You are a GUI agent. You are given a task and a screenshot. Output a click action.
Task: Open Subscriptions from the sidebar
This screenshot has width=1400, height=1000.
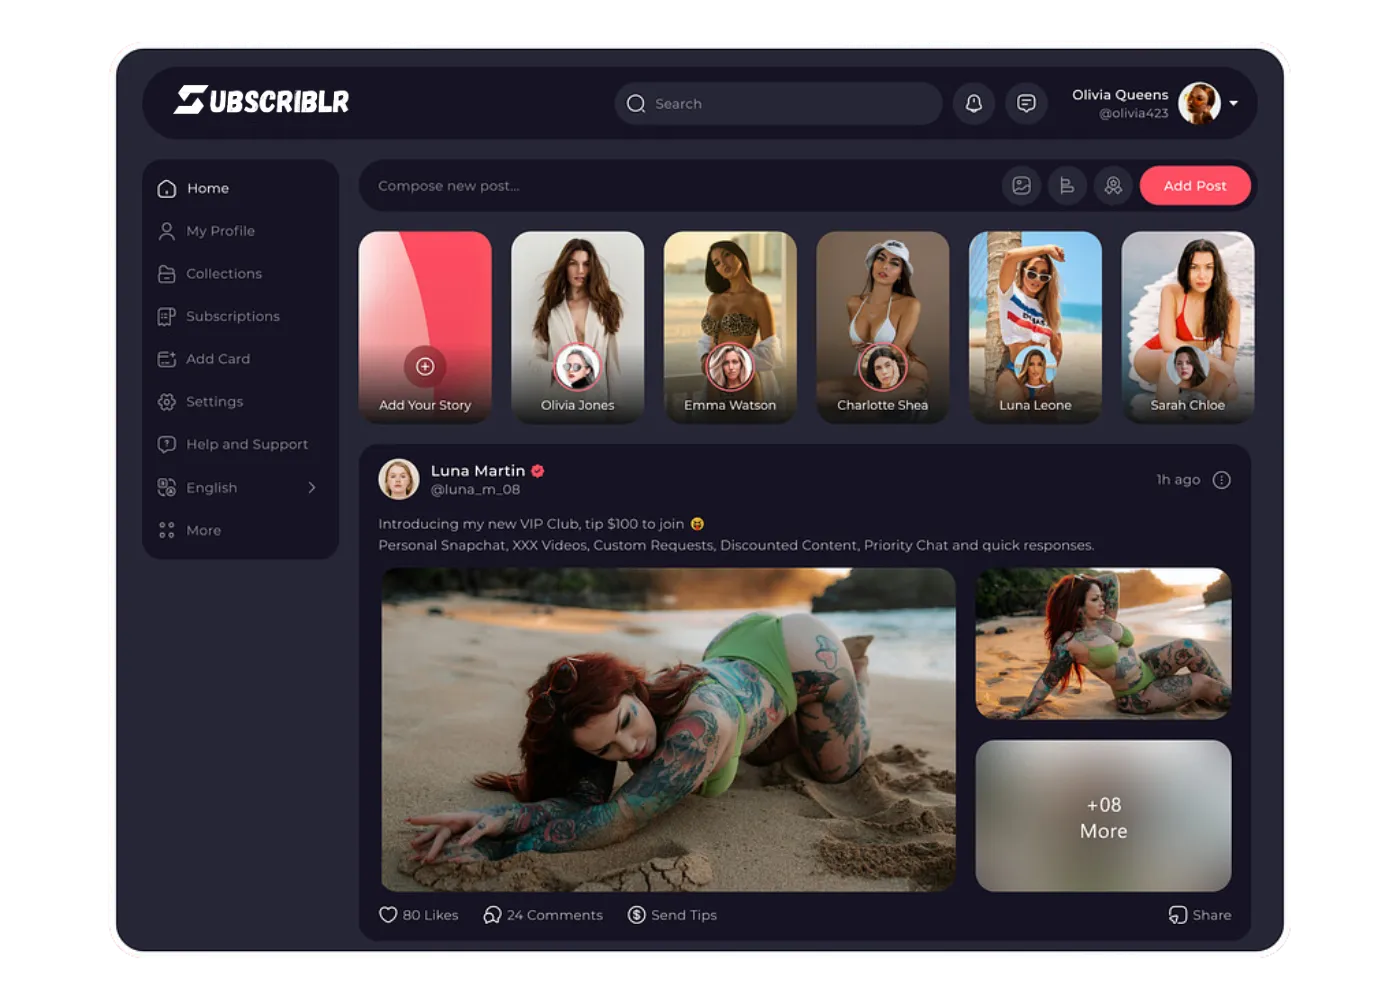pos(232,316)
